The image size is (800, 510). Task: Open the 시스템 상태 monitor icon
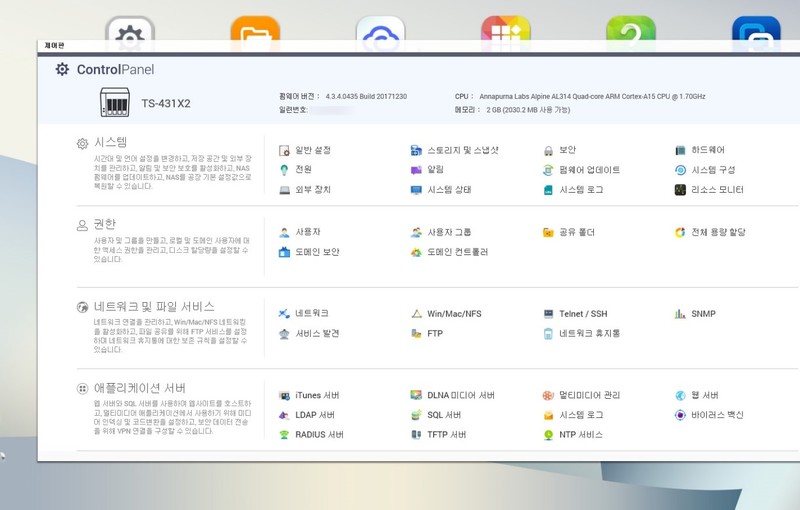tap(416, 190)
